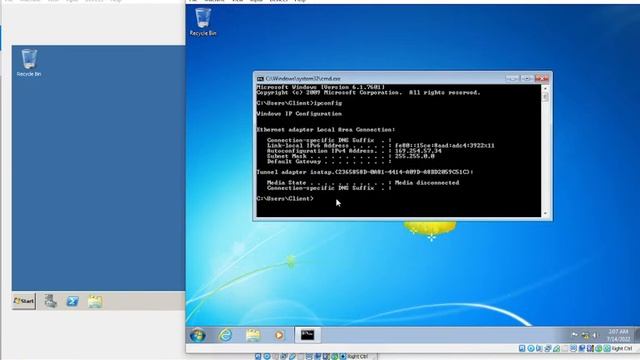This screenshot has width=640, height=360.
Task: Click the IPv4 address 169.254.57.34
Action: [418, 151]
